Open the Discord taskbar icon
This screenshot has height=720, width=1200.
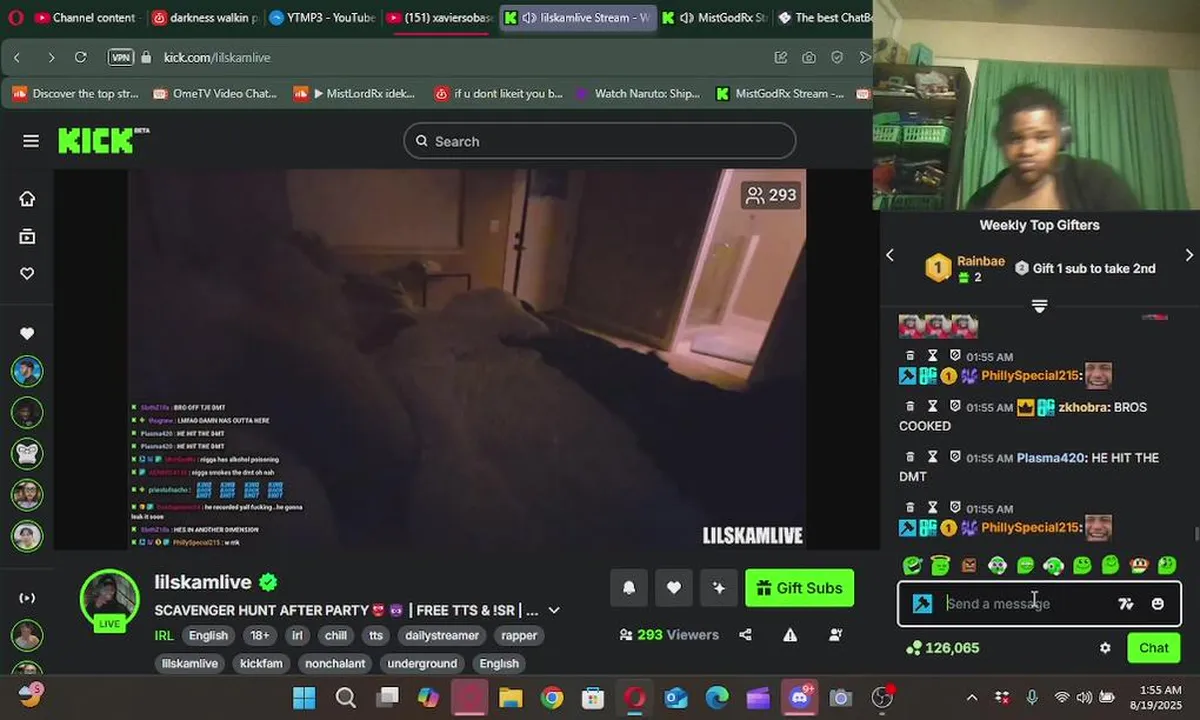click(799, 697)
